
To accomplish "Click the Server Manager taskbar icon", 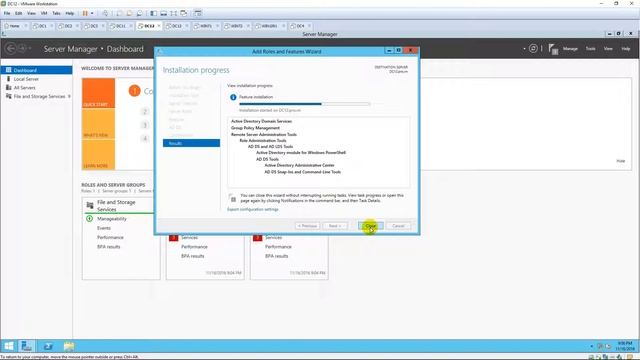I will pyautogui.click(x=27, y=346).
